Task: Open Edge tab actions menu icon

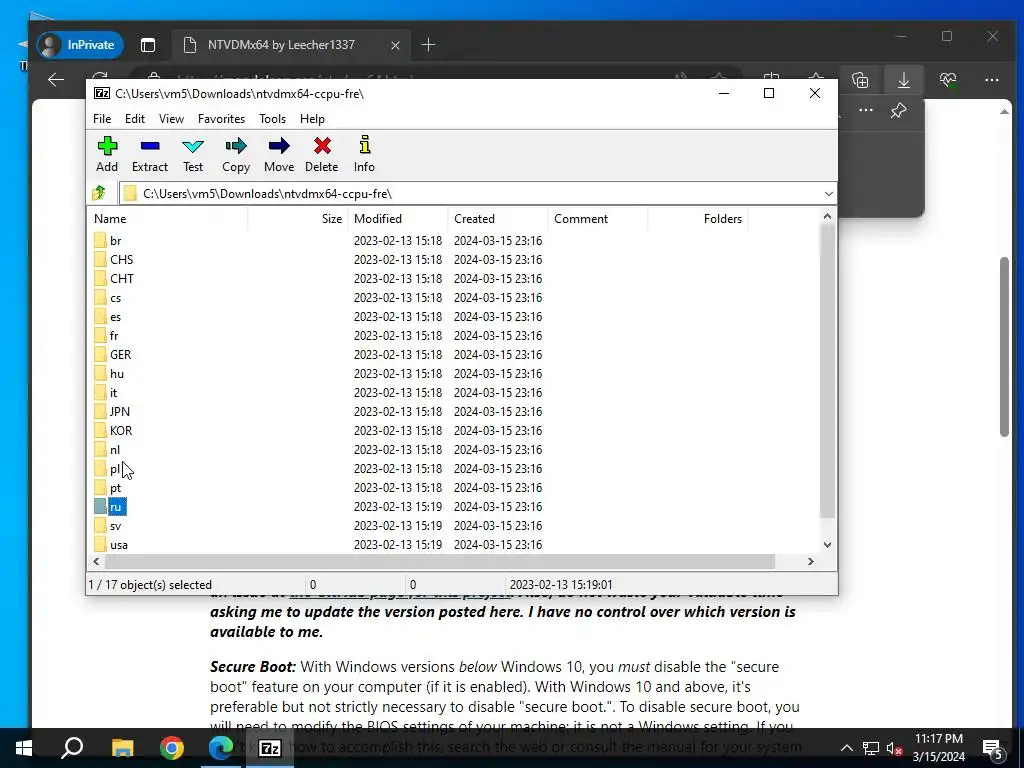Action: click(148, 44)
